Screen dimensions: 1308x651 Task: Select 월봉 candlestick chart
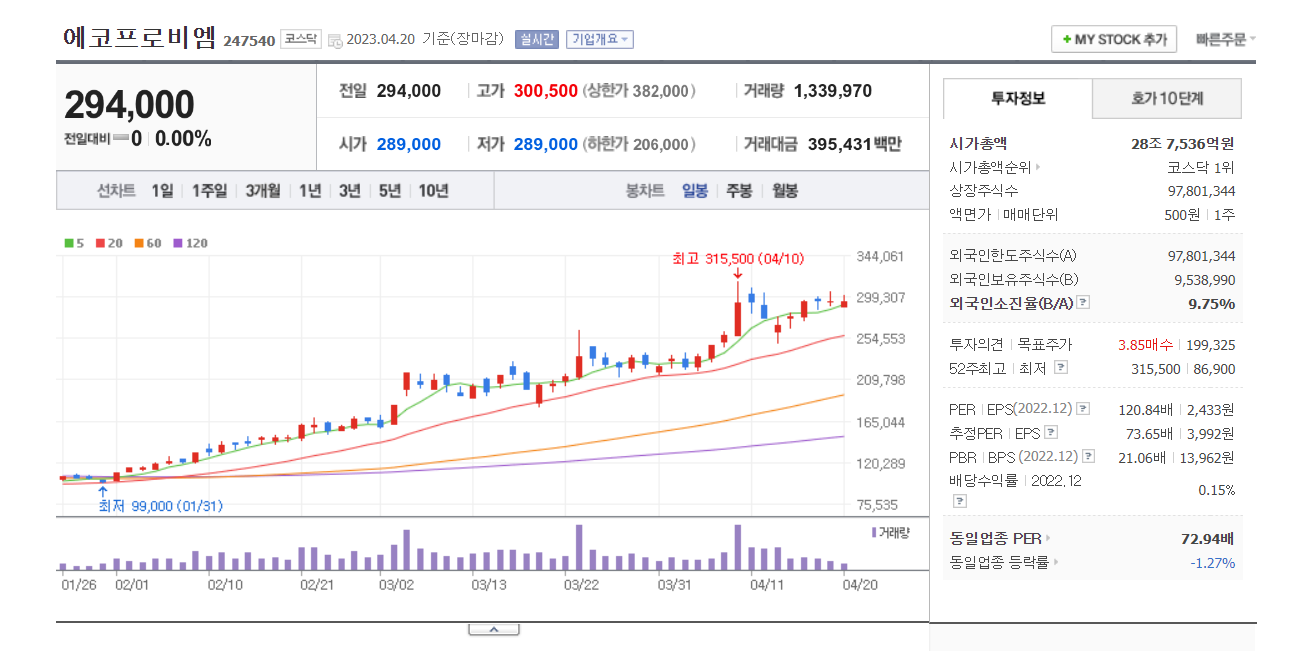tap(785, 191)
